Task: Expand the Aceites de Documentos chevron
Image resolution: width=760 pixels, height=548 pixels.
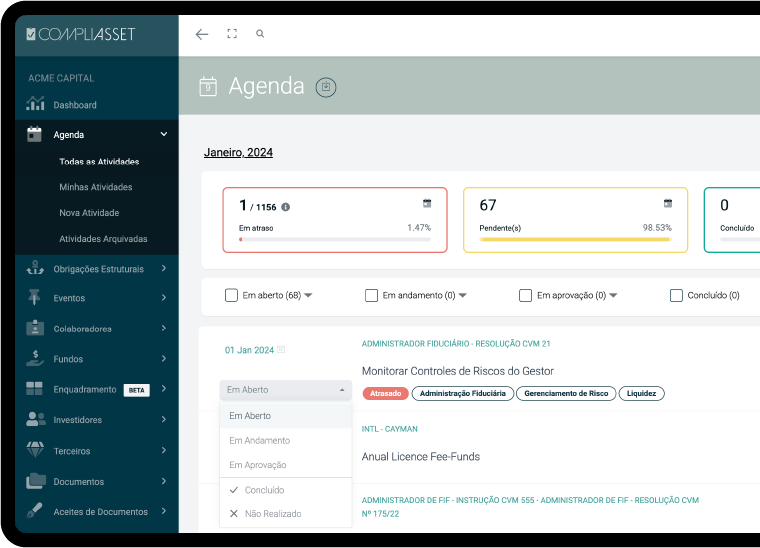Action: tap(164, 511)
